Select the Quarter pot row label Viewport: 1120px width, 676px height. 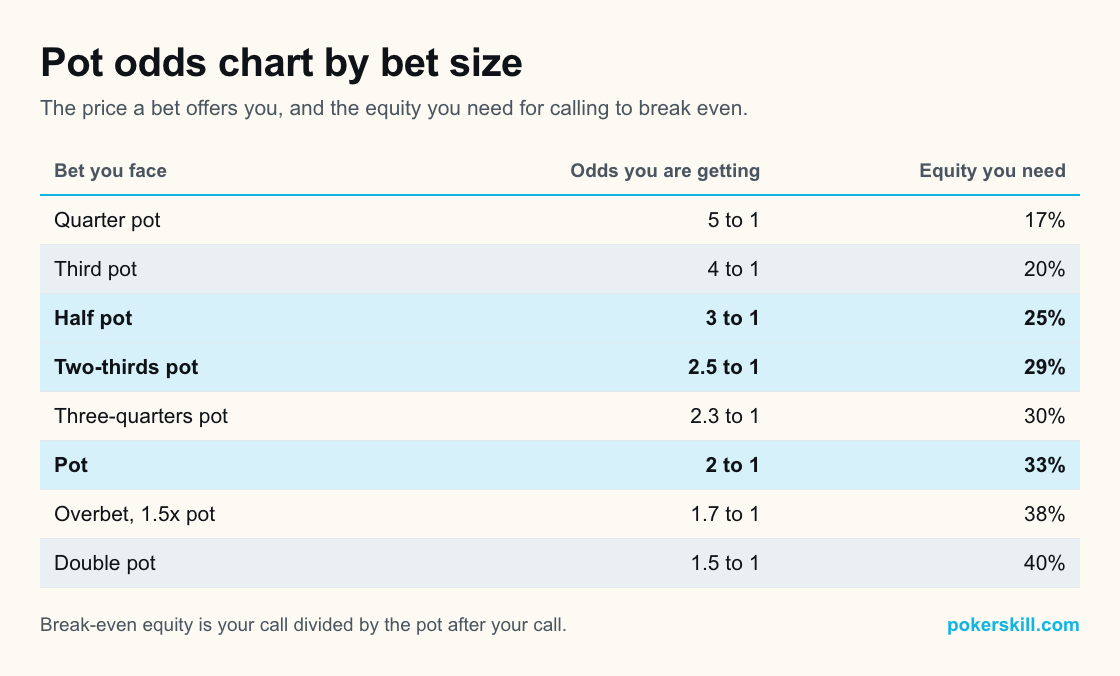pyautogui.click(x=107, y=220)
